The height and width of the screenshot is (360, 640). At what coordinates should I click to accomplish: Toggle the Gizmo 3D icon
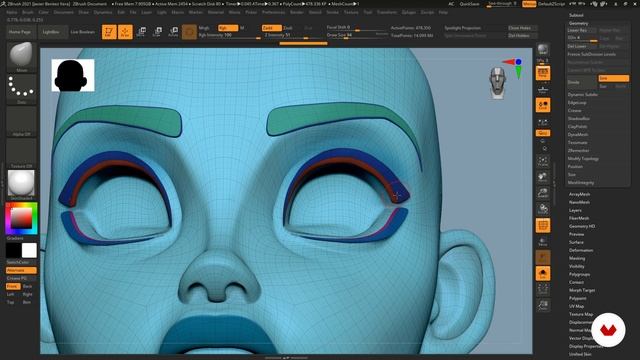pos(189,32)
